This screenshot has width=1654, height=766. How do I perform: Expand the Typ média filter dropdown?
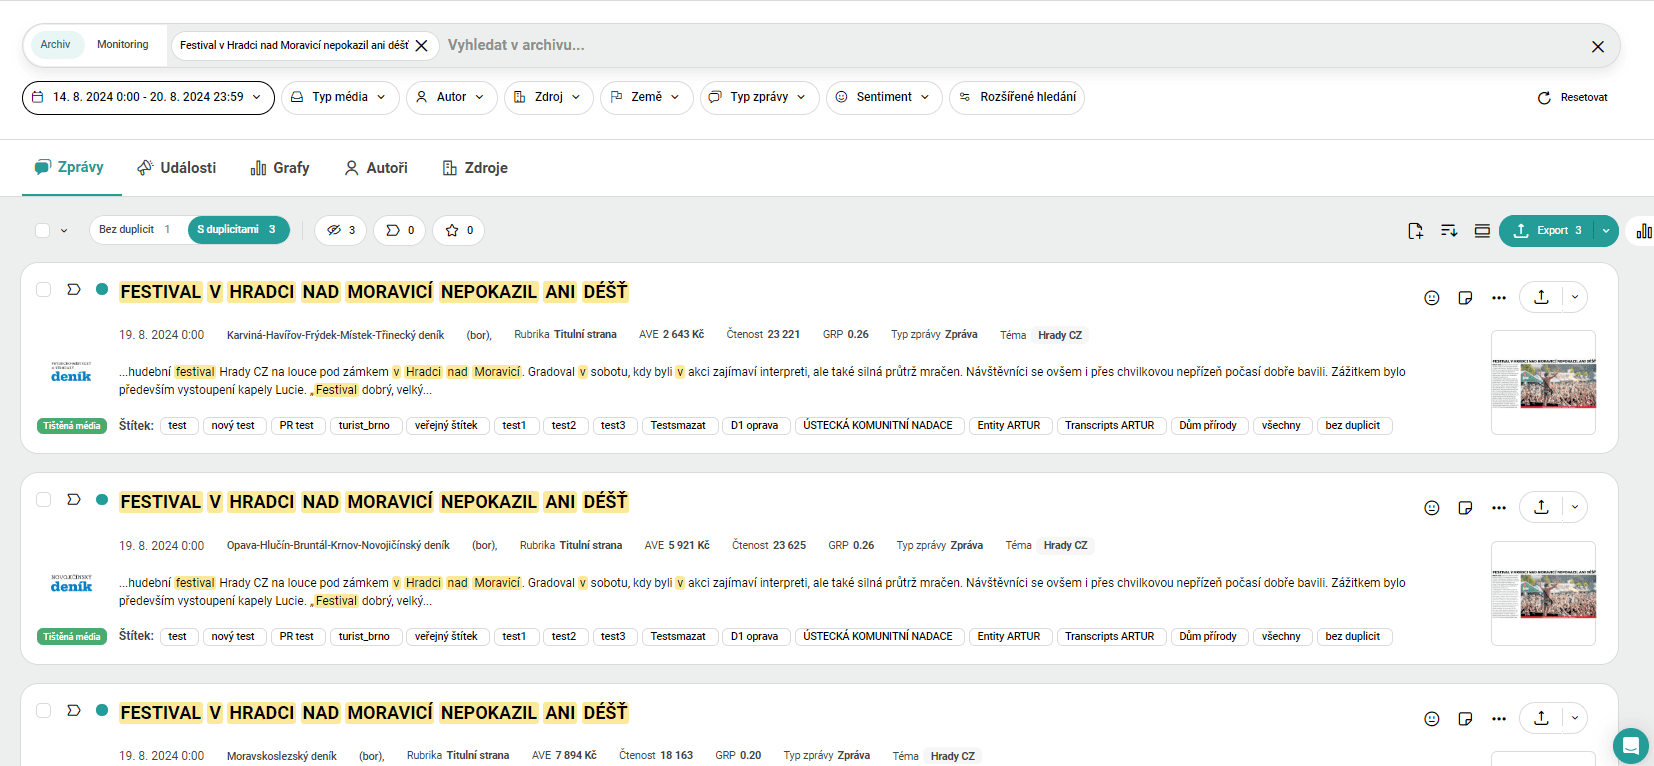[x=340, y=98]
